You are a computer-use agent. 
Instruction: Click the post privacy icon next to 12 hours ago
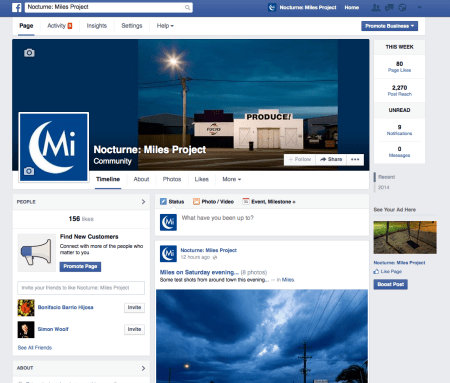tap(215, 257)
